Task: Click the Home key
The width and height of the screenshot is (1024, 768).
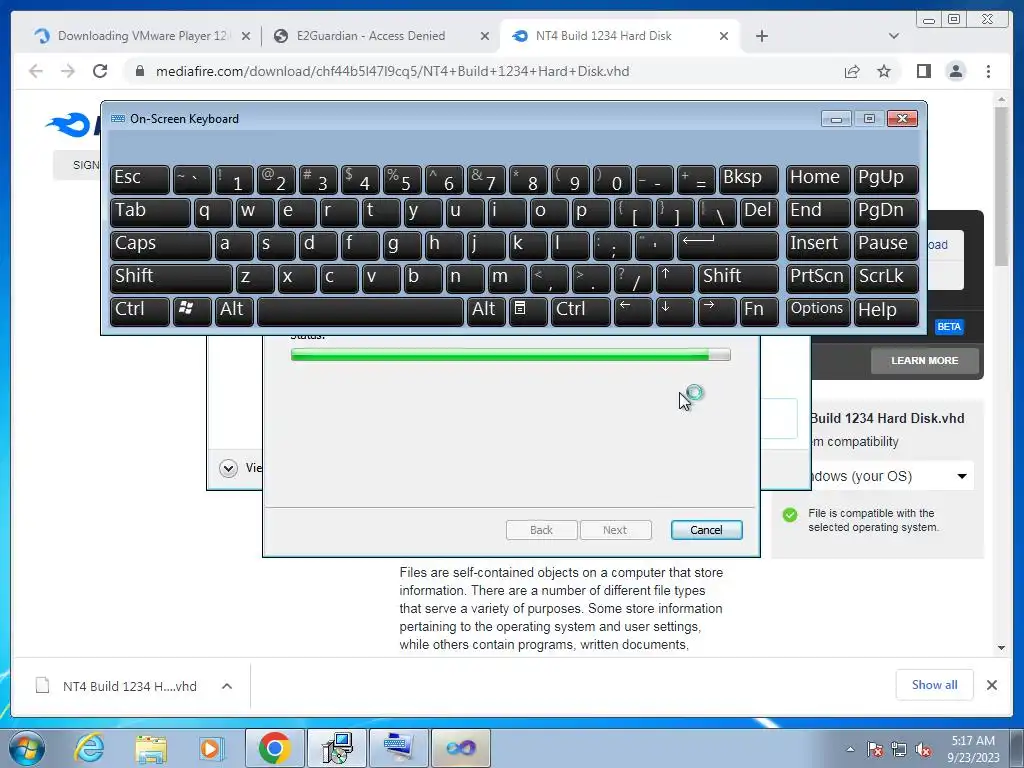Action: pyautogui.click(x=818, y=179)
